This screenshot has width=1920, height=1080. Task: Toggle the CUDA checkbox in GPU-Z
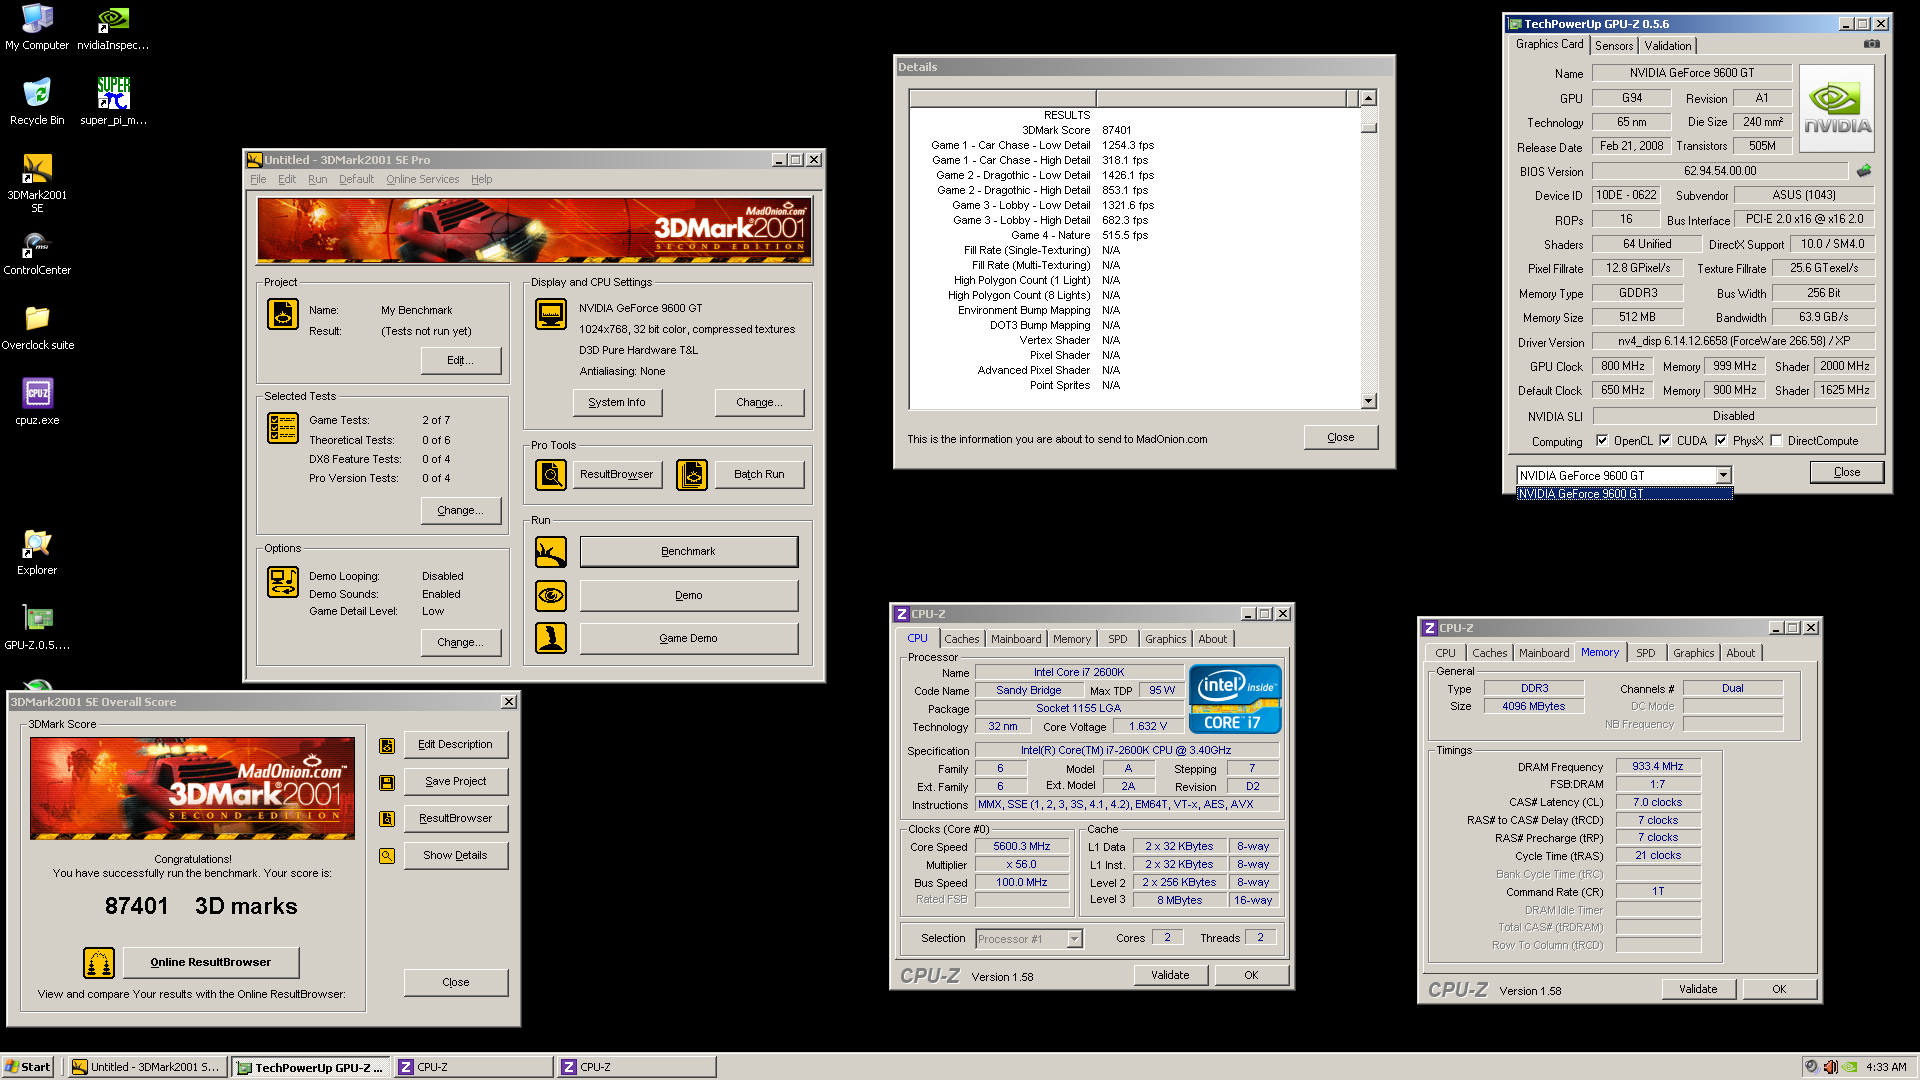1665,440
